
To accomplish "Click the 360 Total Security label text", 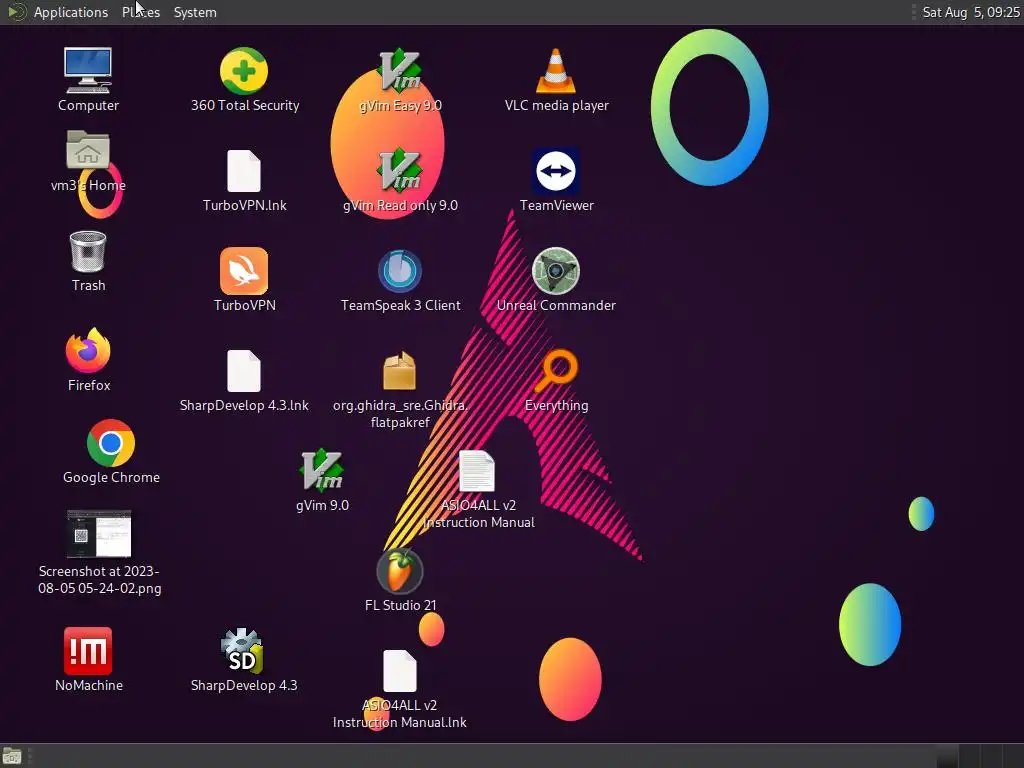I will coord(245,105).
